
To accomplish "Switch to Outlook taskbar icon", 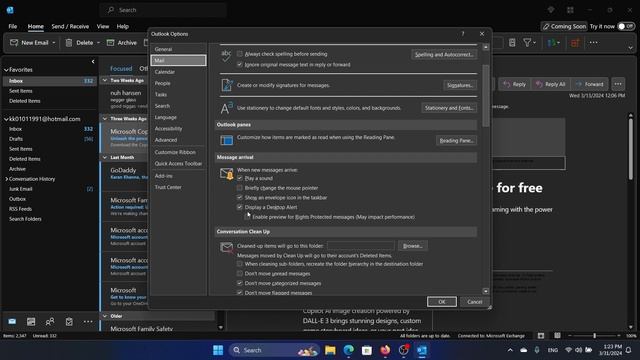I will 422,350.
